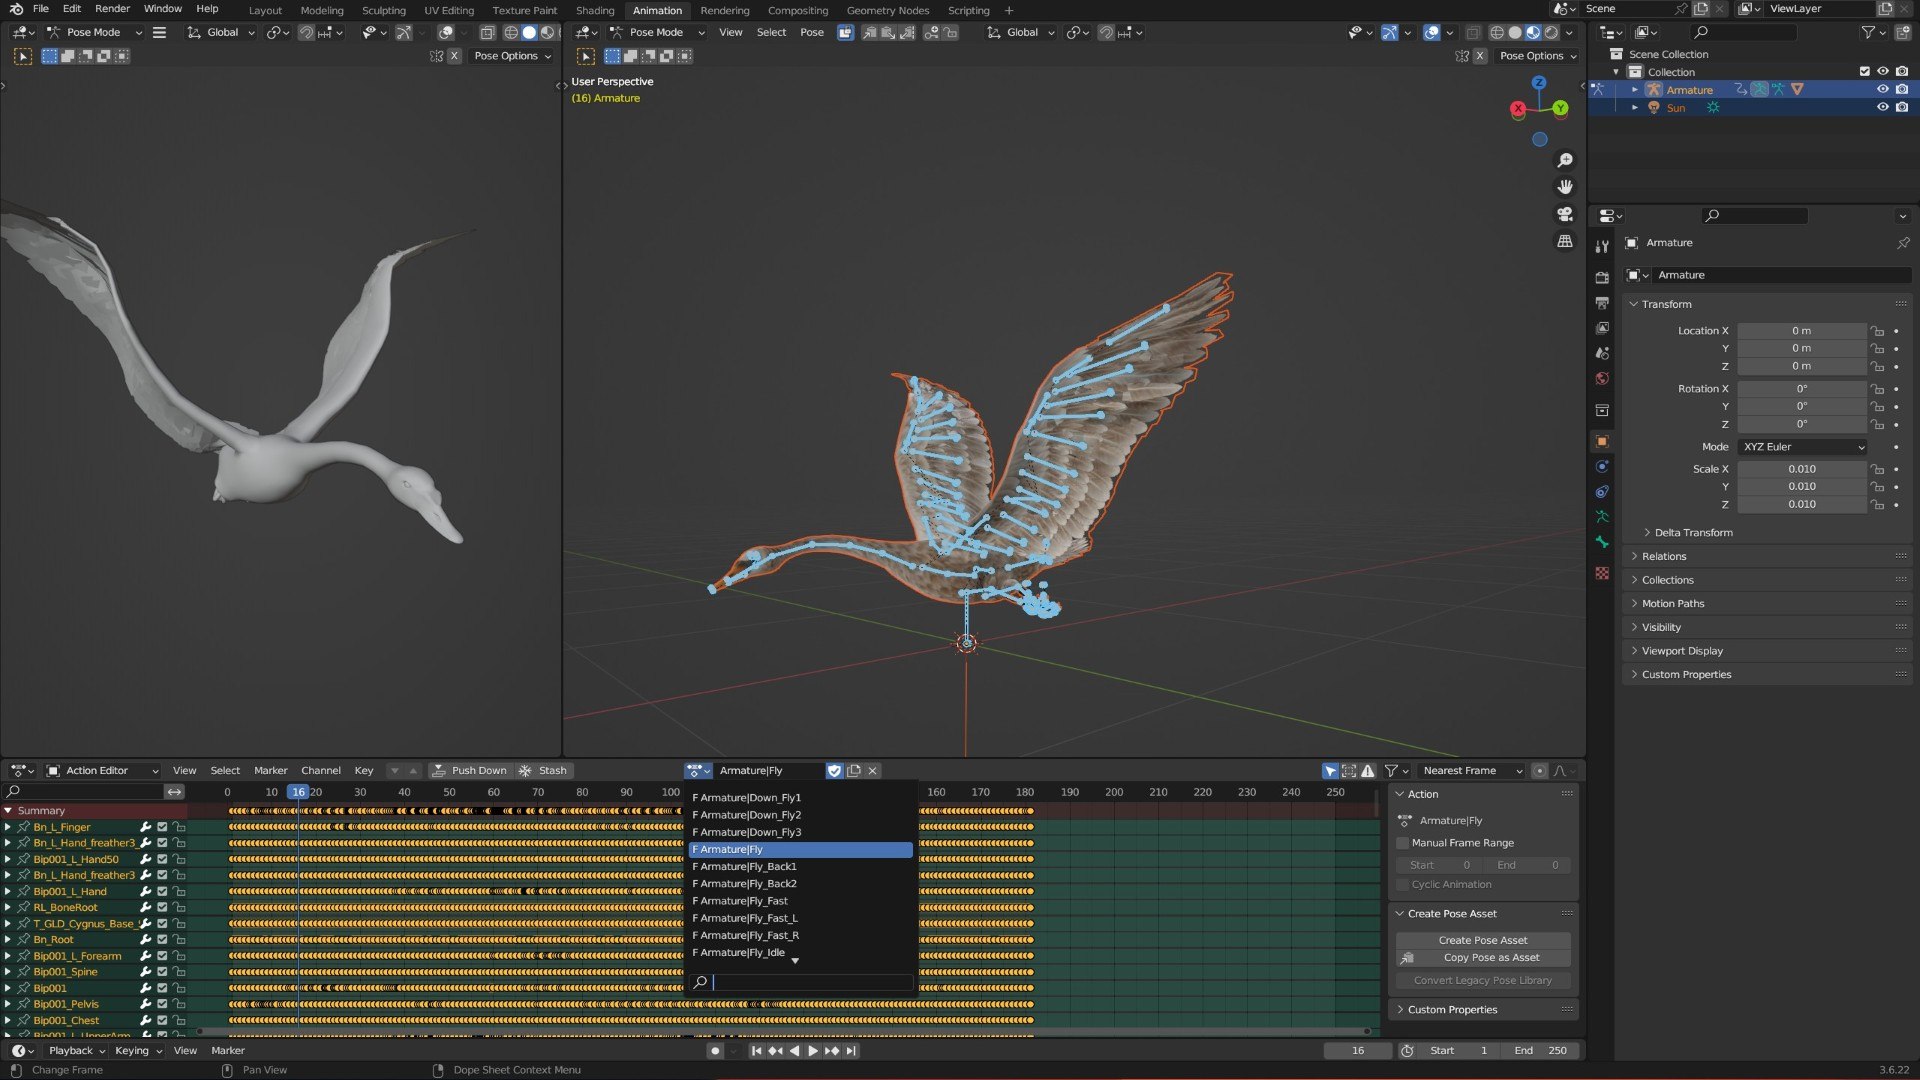Click Copy Pose as Asset button
1920x1080 pixels.
coord(1483,958)
